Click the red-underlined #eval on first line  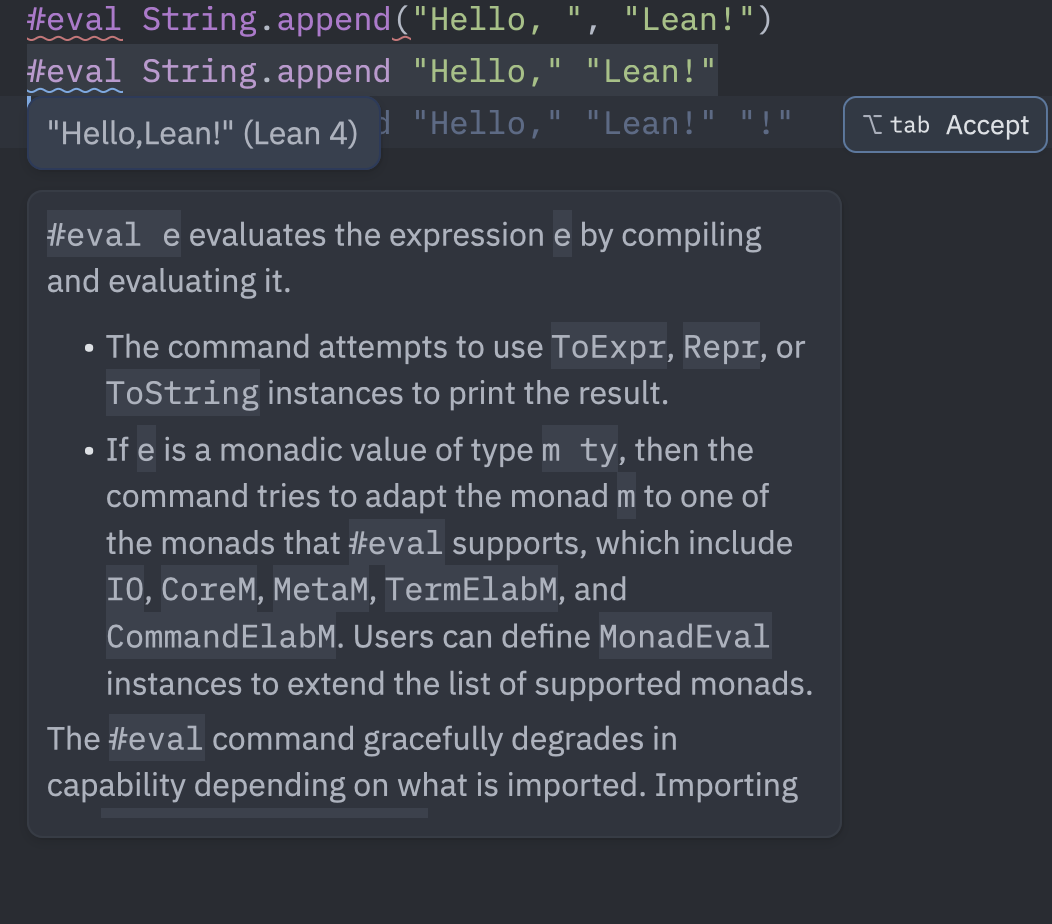coord(74,20)
